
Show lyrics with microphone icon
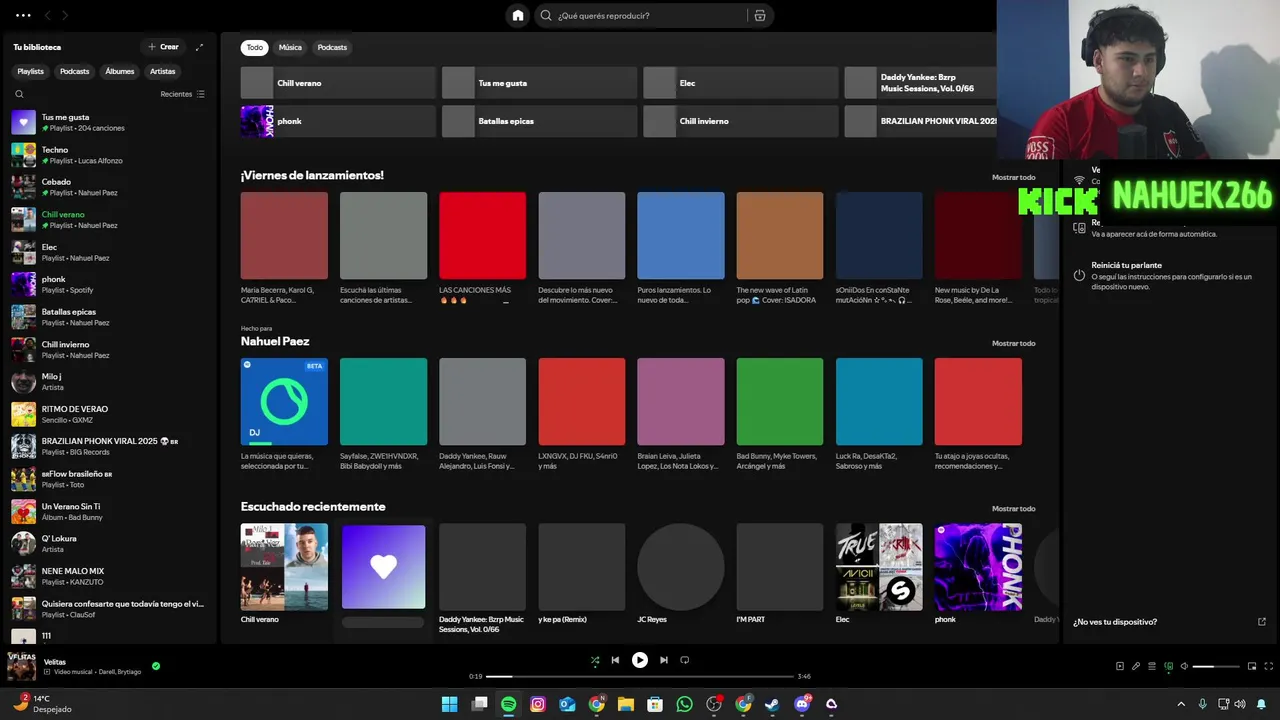click(1136, 666)
